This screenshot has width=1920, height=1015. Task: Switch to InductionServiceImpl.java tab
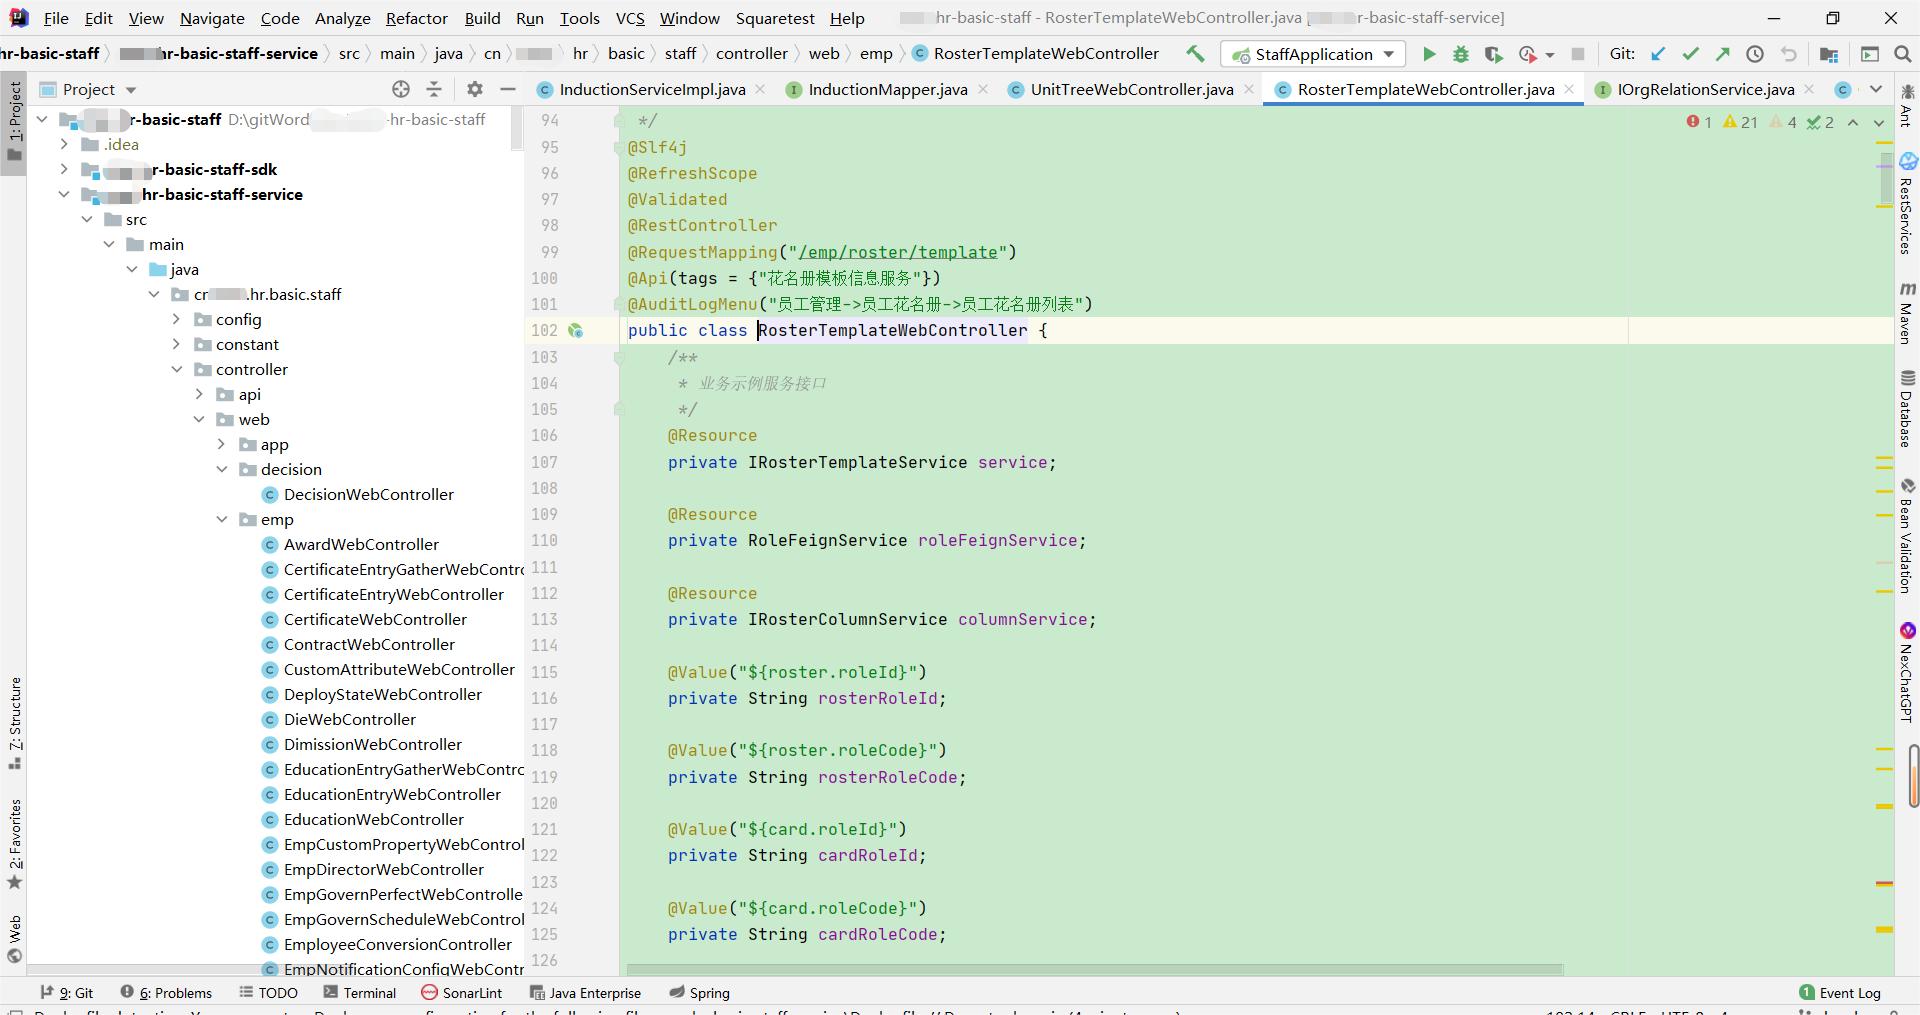(652, 89)
